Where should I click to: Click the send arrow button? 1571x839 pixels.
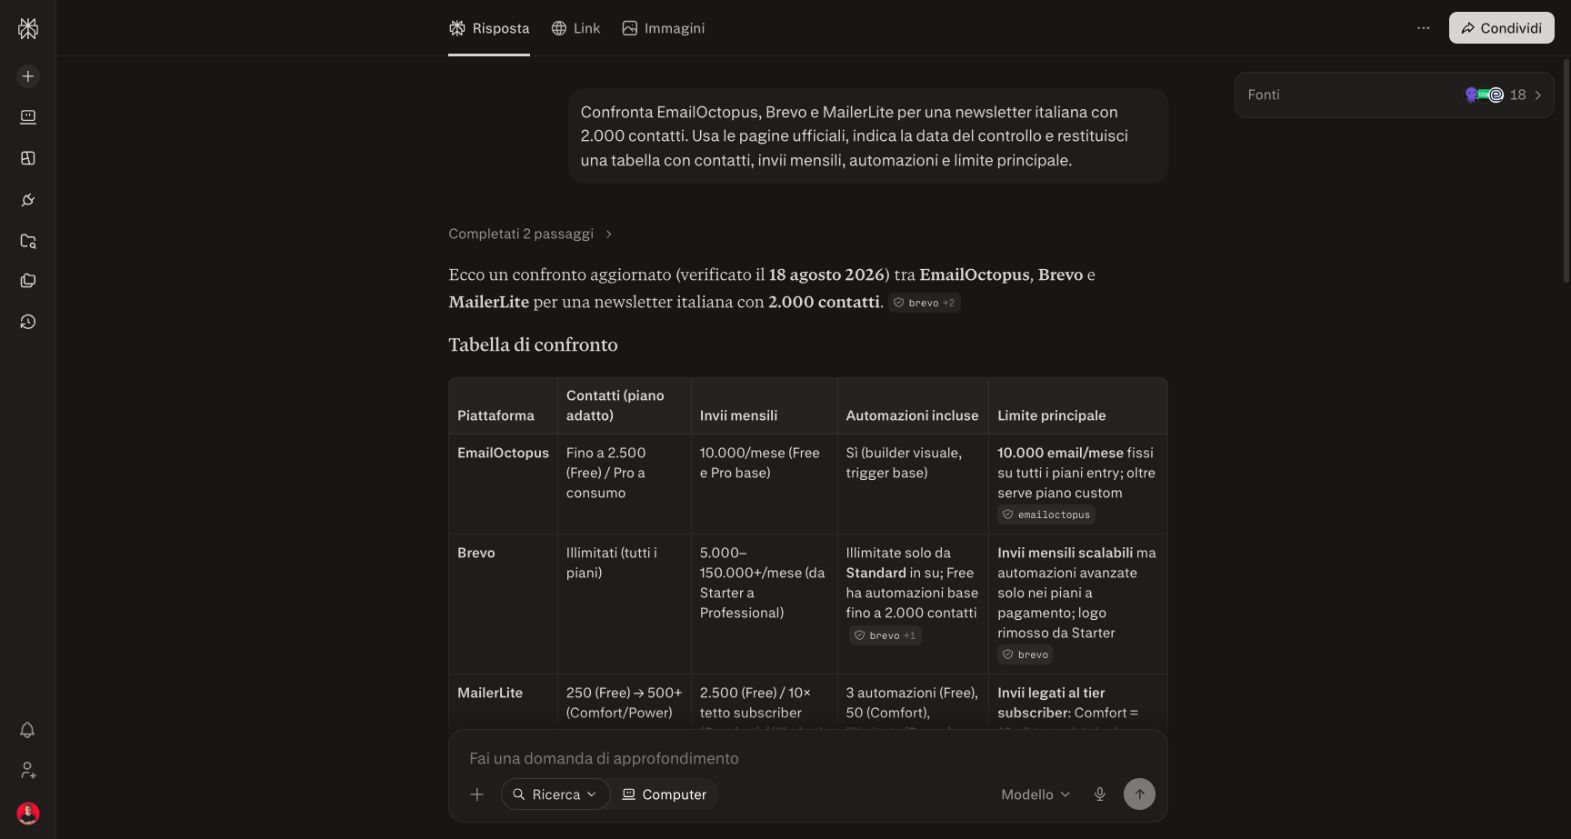[1139, 794]
